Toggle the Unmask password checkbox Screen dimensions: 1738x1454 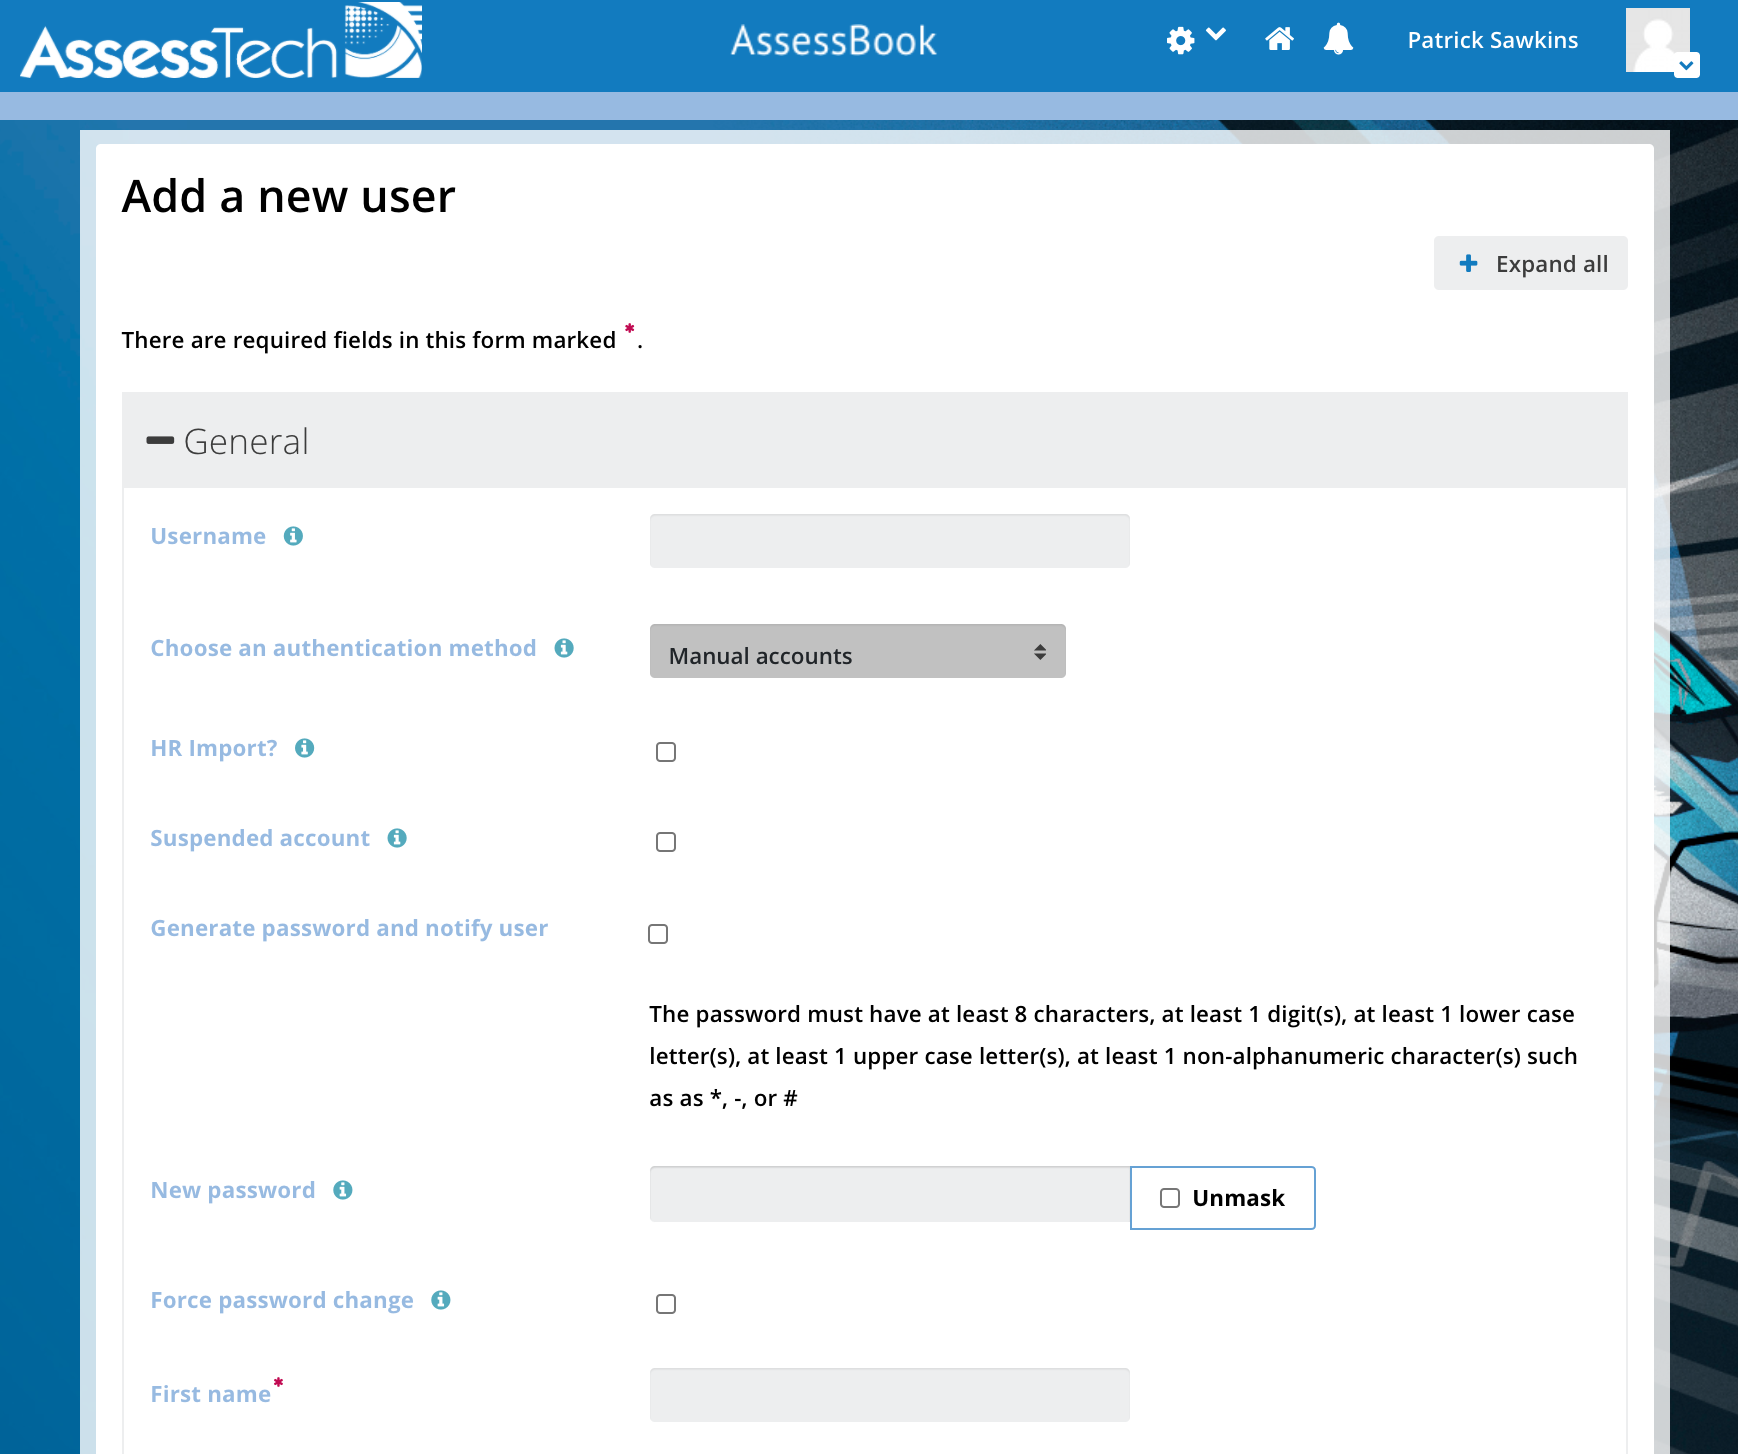tap(1170, 1198)
